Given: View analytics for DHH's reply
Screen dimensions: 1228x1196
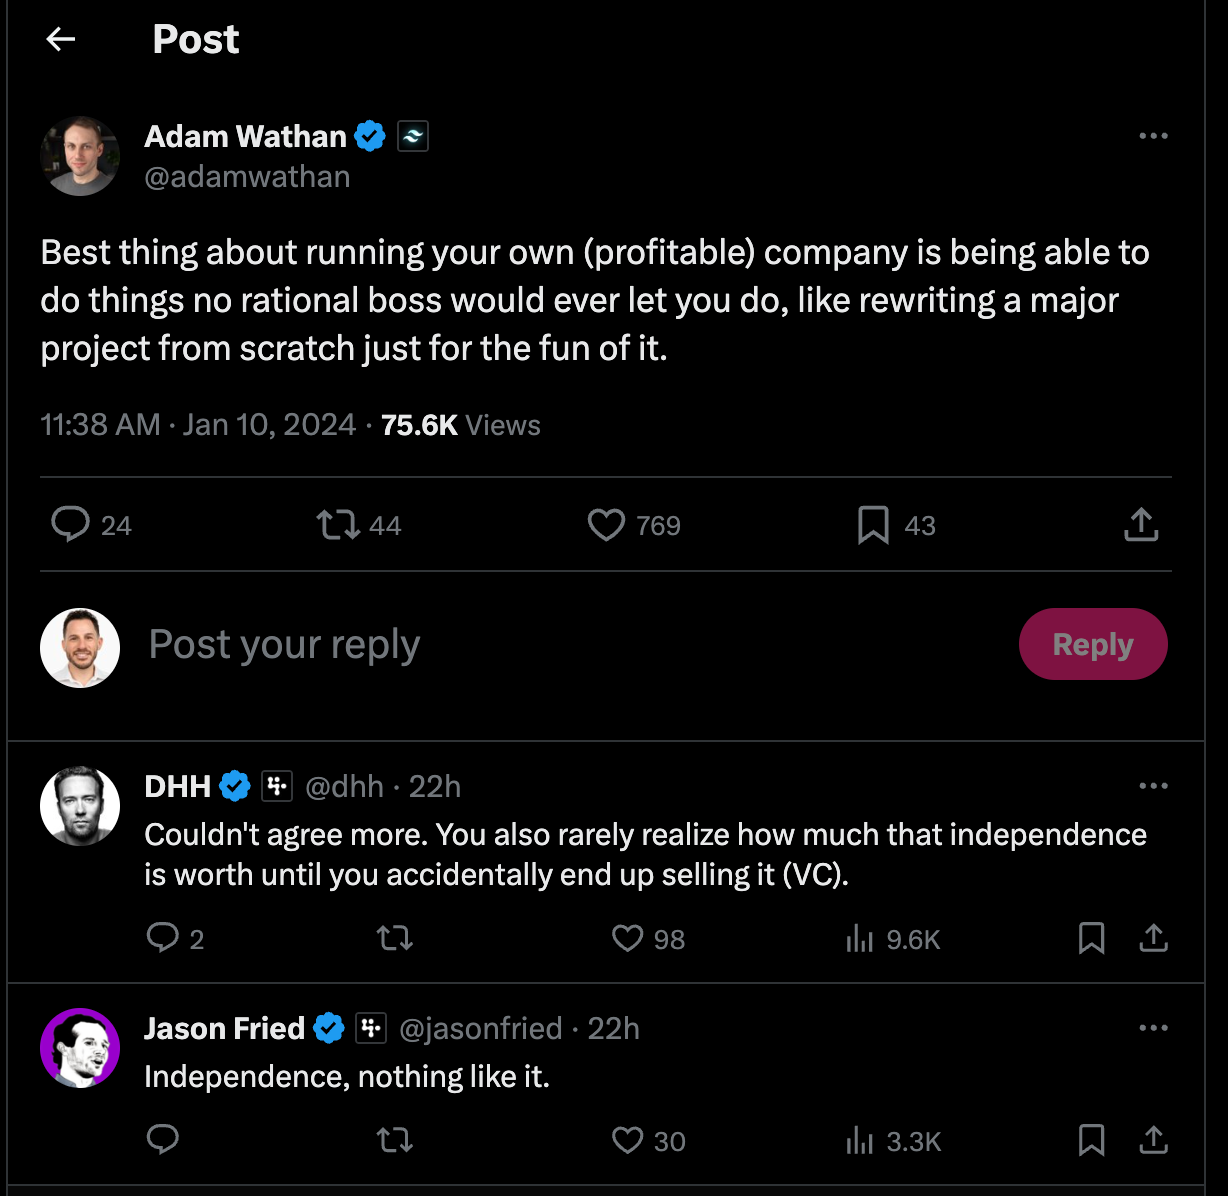Looking at the screenshot, I should pyautogui.click(x=860, y=938).
